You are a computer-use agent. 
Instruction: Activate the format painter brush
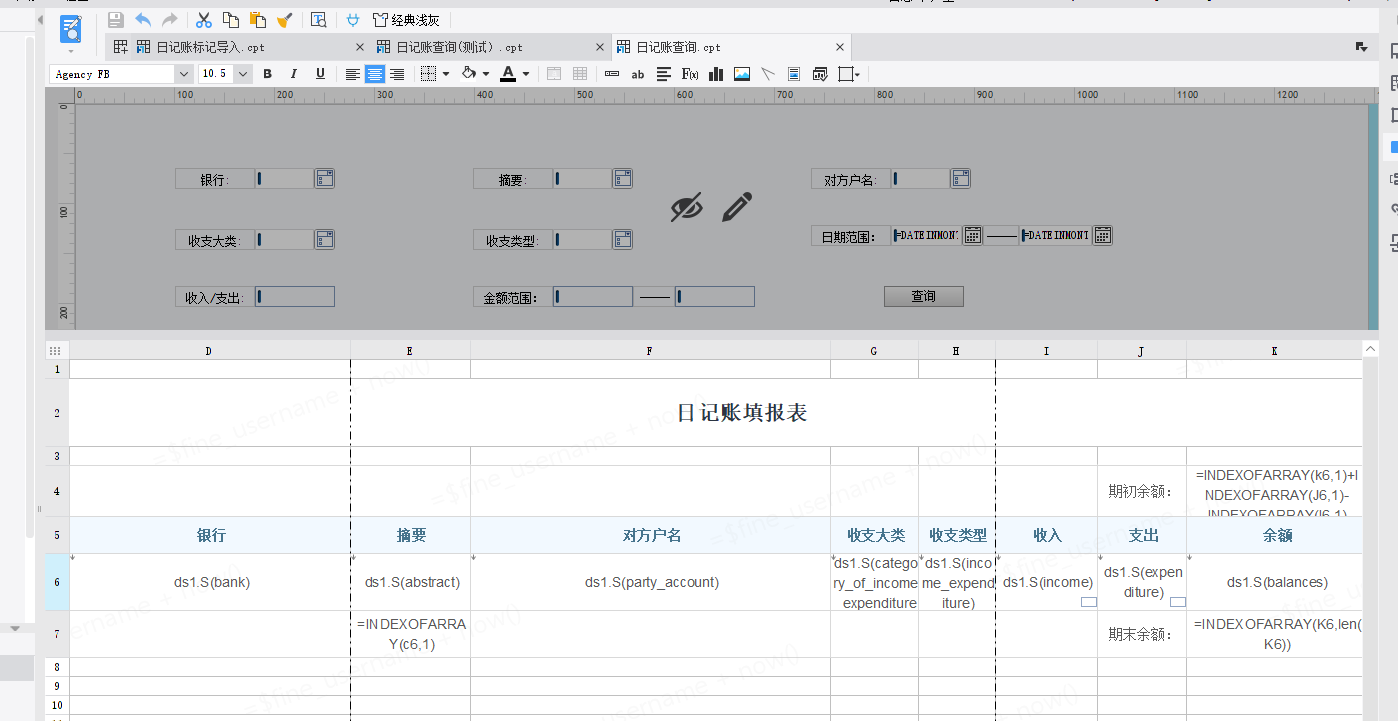[x=285, y=20]
